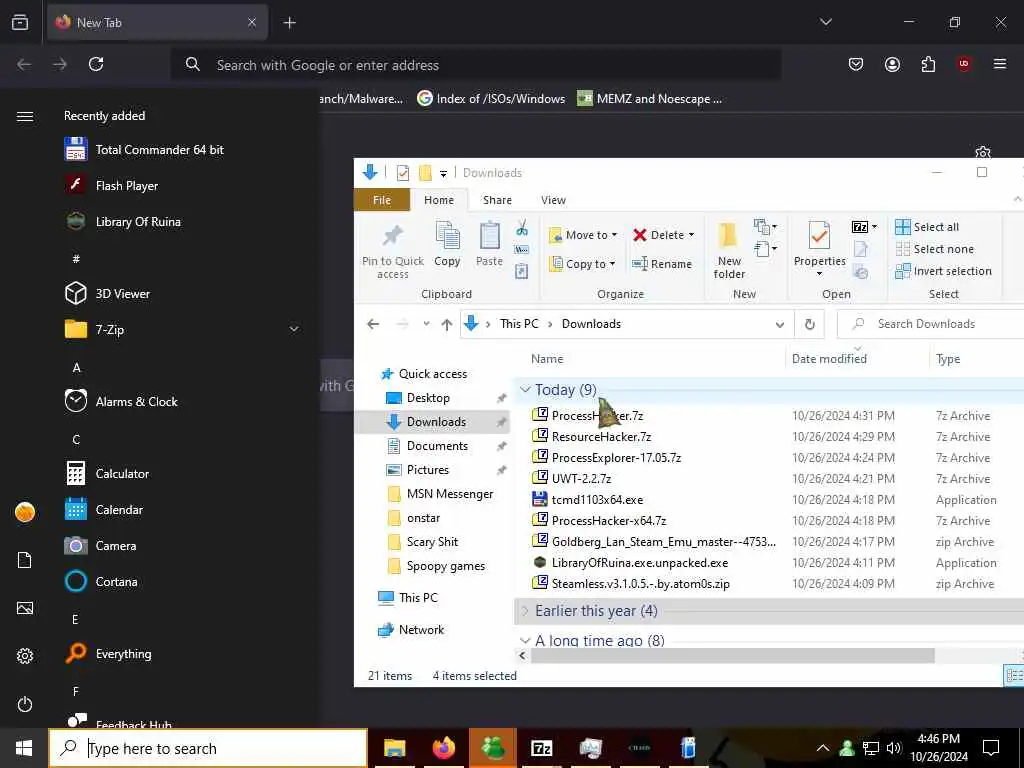Open 3D Viewer app
1024x768 pixels.
point(108,294)
